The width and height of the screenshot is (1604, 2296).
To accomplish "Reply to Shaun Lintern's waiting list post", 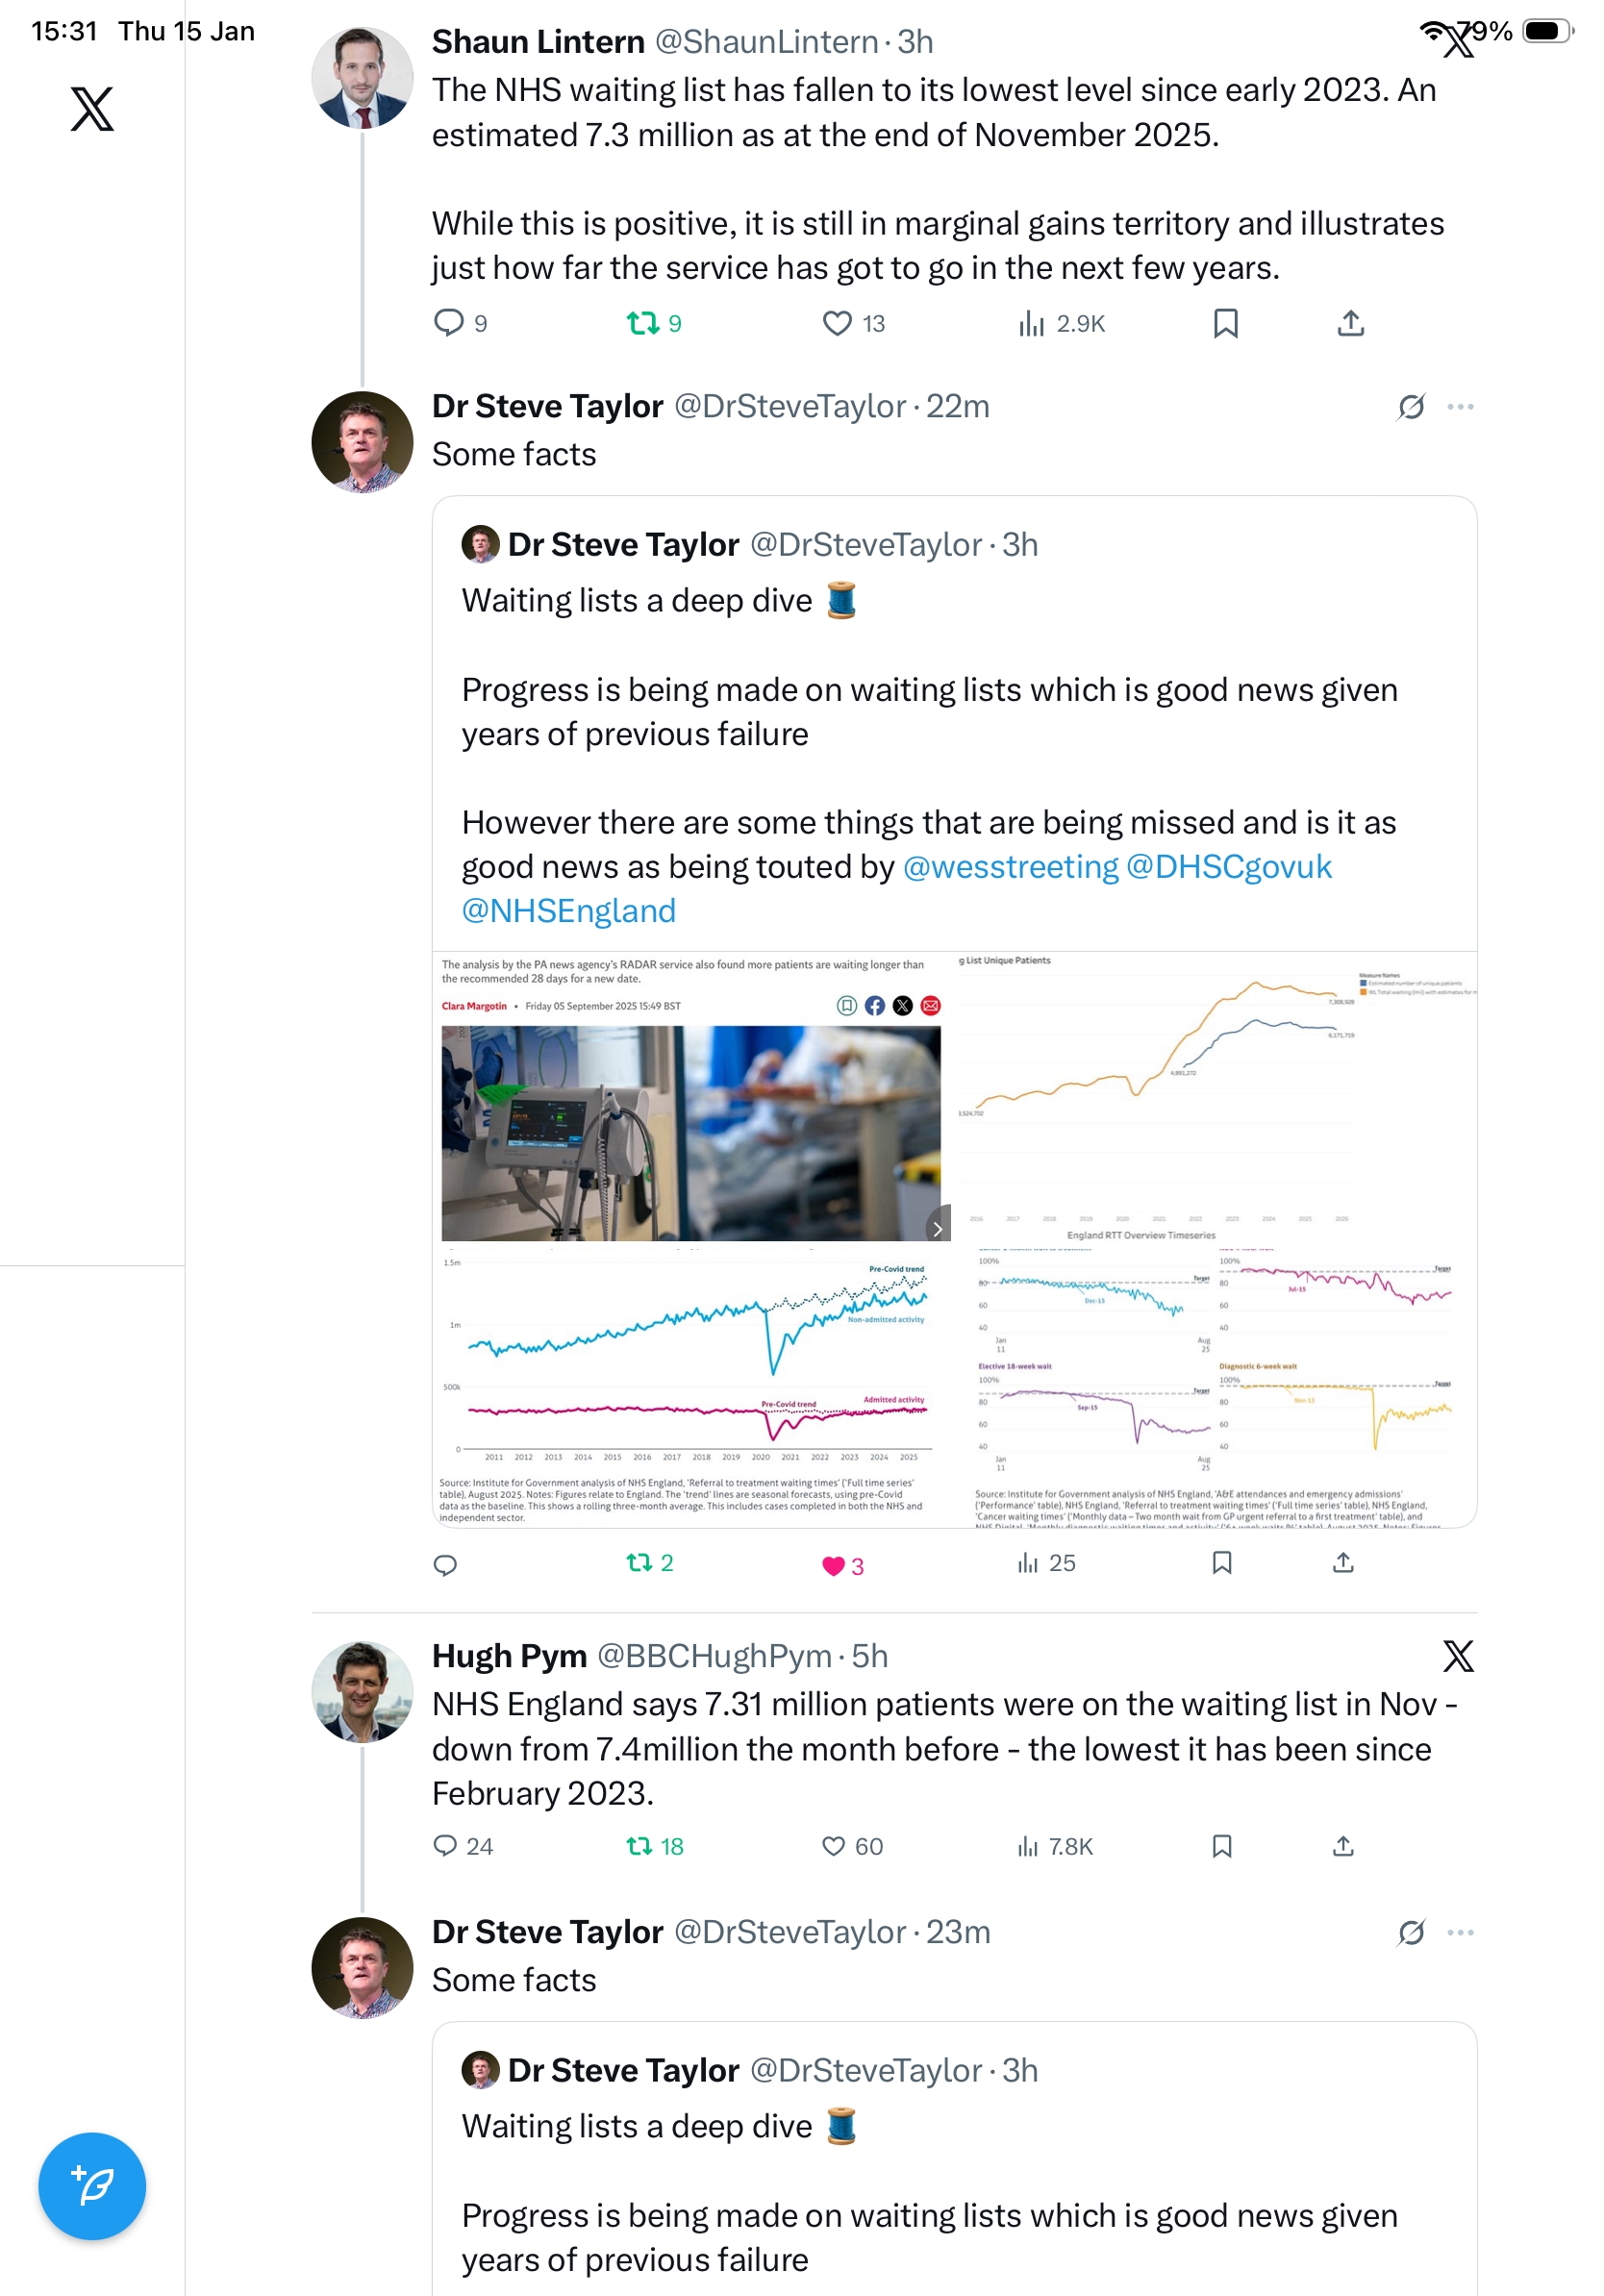I will click(448, 323).
